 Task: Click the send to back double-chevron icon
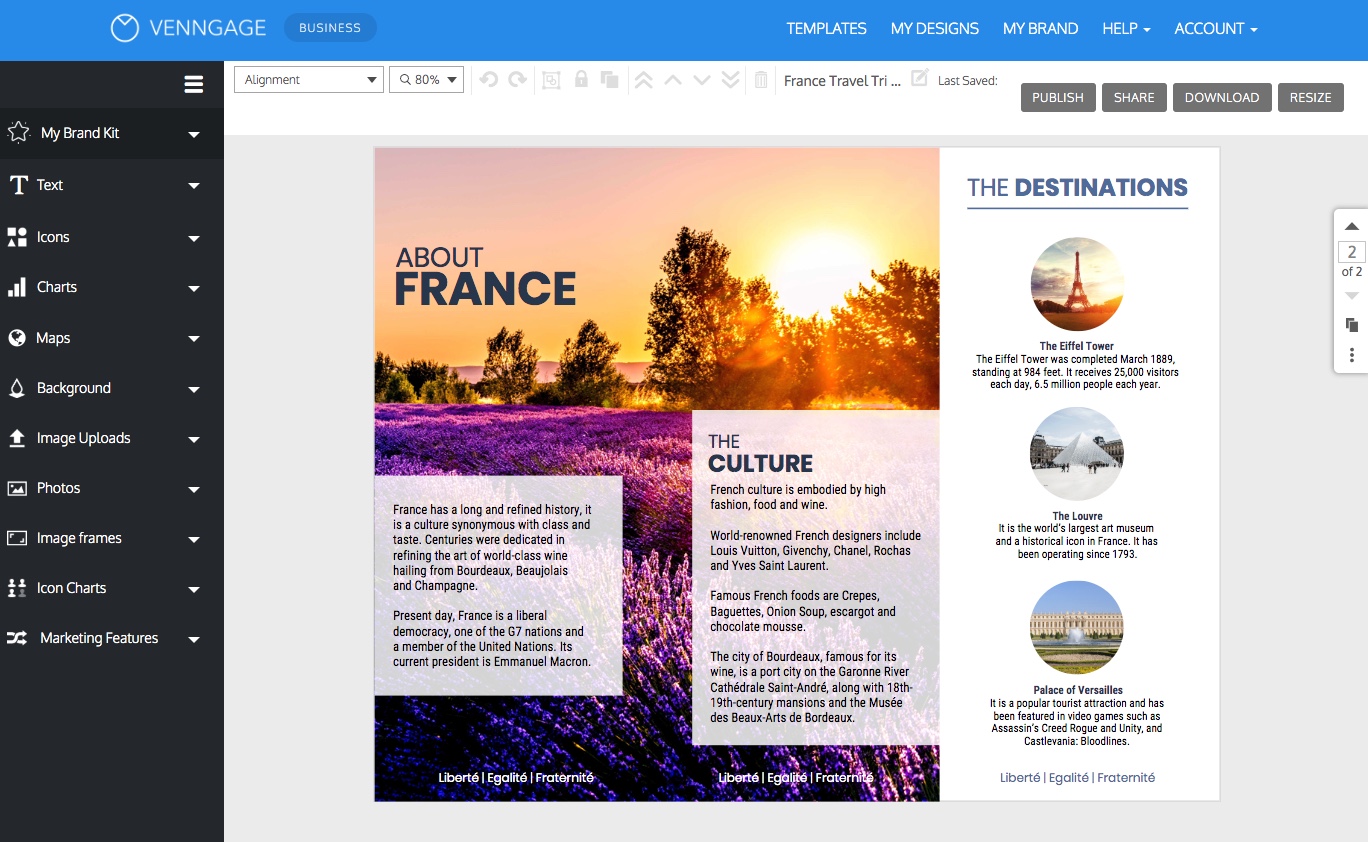pos(731,80)
